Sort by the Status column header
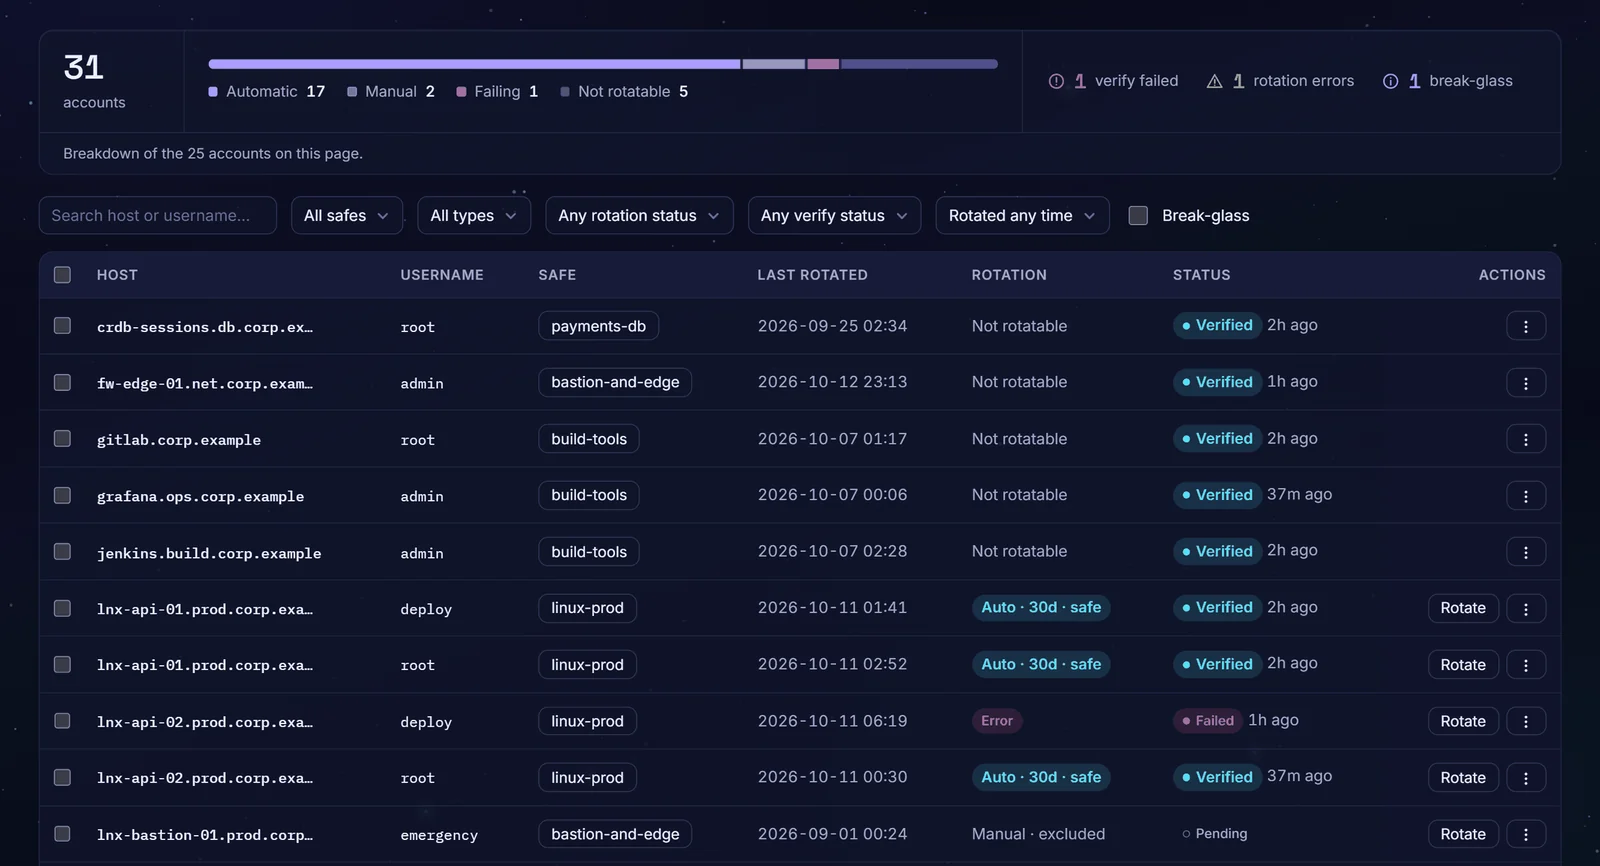Viewport: 1600px width, 866px height. coord(1201,275)
